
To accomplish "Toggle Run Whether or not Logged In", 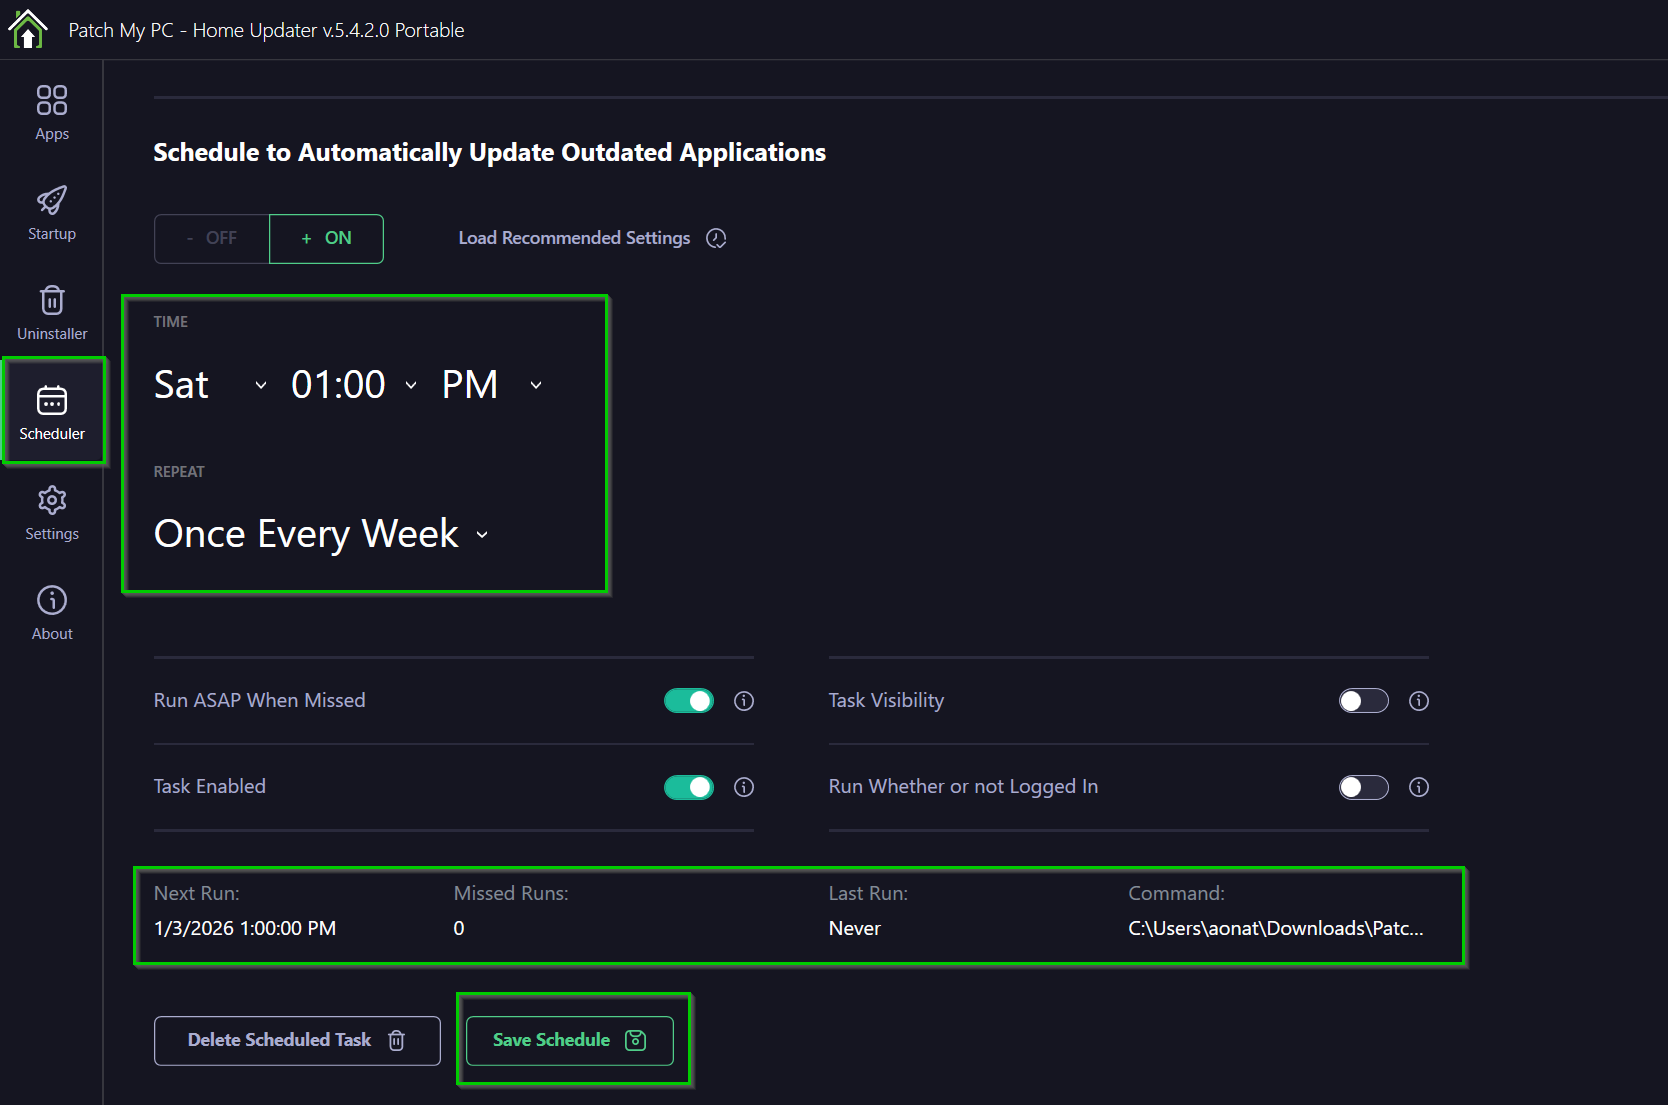I will point(1364,787).
